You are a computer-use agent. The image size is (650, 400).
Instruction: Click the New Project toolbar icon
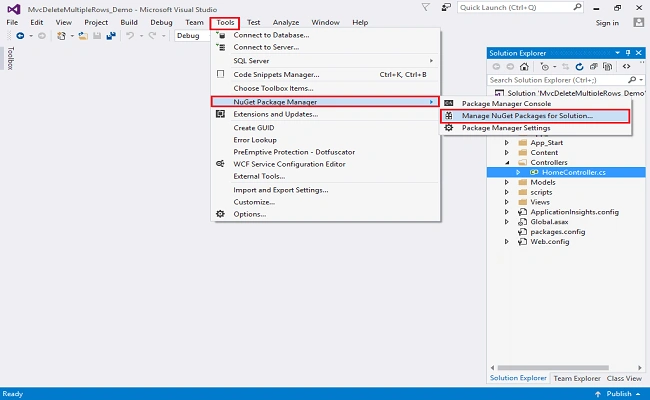click(61, 36)
